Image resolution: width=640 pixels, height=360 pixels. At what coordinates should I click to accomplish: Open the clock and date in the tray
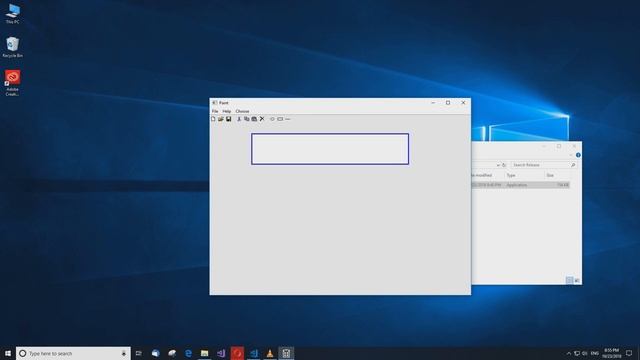(x=611, y=353)
